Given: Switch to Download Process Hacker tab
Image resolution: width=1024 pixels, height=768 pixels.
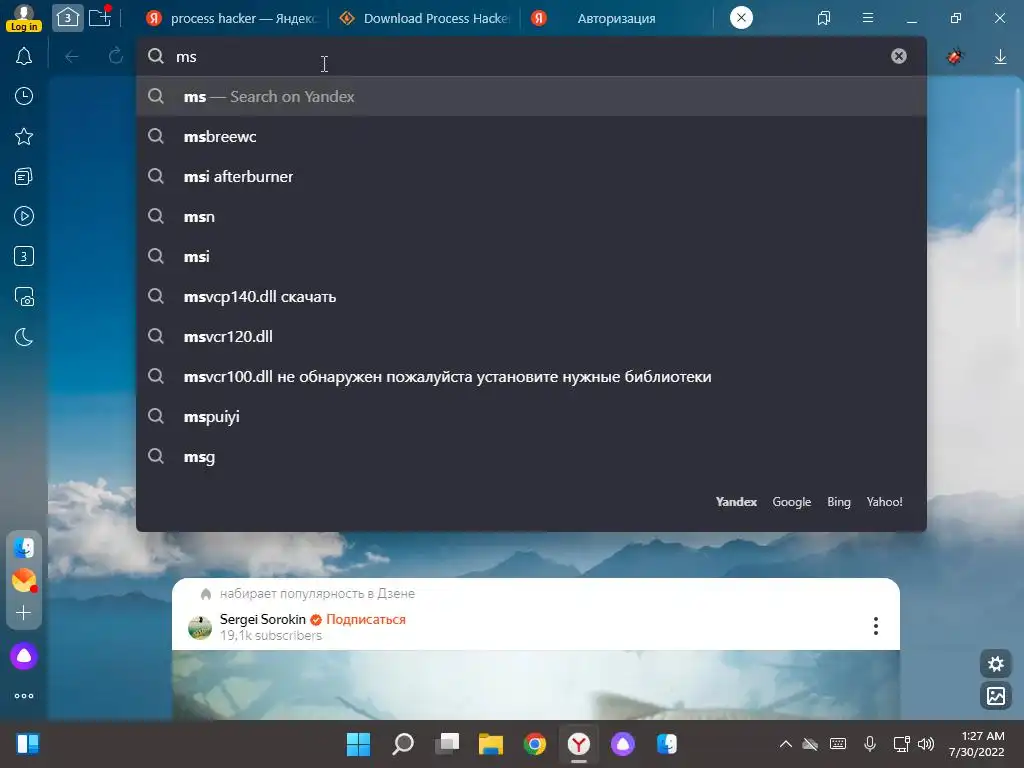Looking at the screenshot, I should click(425, 18).
